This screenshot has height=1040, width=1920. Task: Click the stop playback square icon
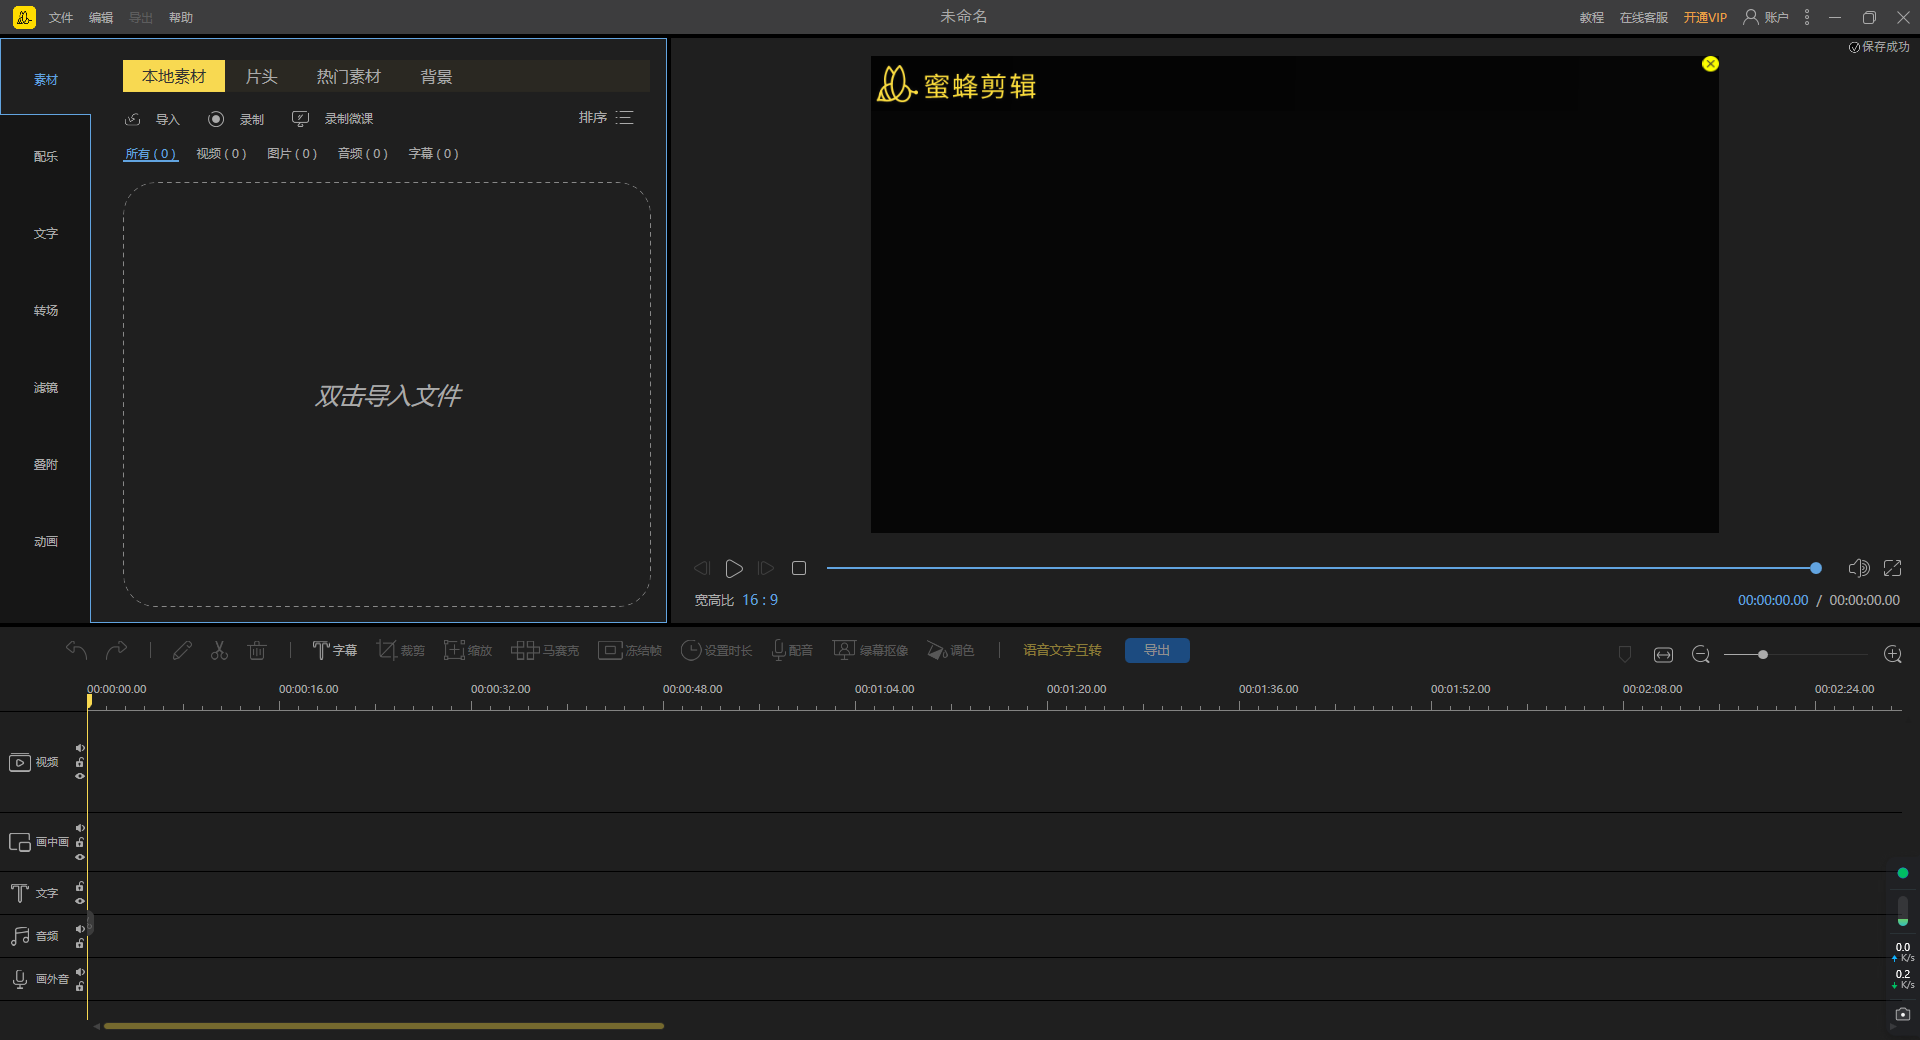[x=799, y=568]
